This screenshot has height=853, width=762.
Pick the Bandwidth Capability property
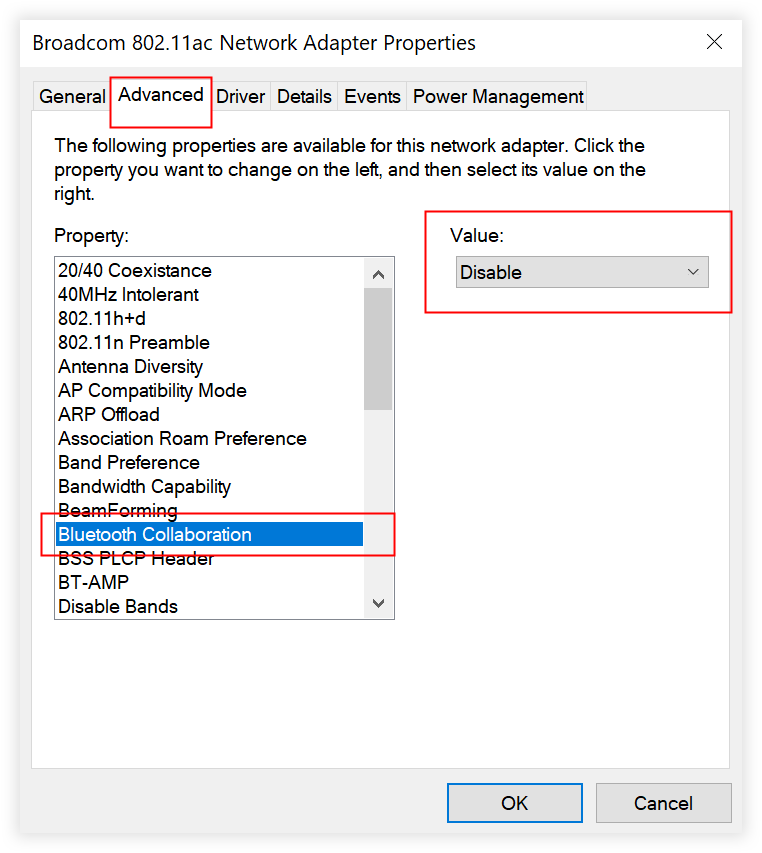click(x=210, y=486)
